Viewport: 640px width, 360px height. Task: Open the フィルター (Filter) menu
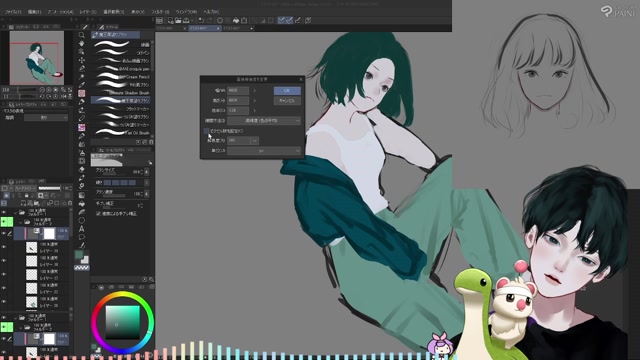click(x=160, y=12)
